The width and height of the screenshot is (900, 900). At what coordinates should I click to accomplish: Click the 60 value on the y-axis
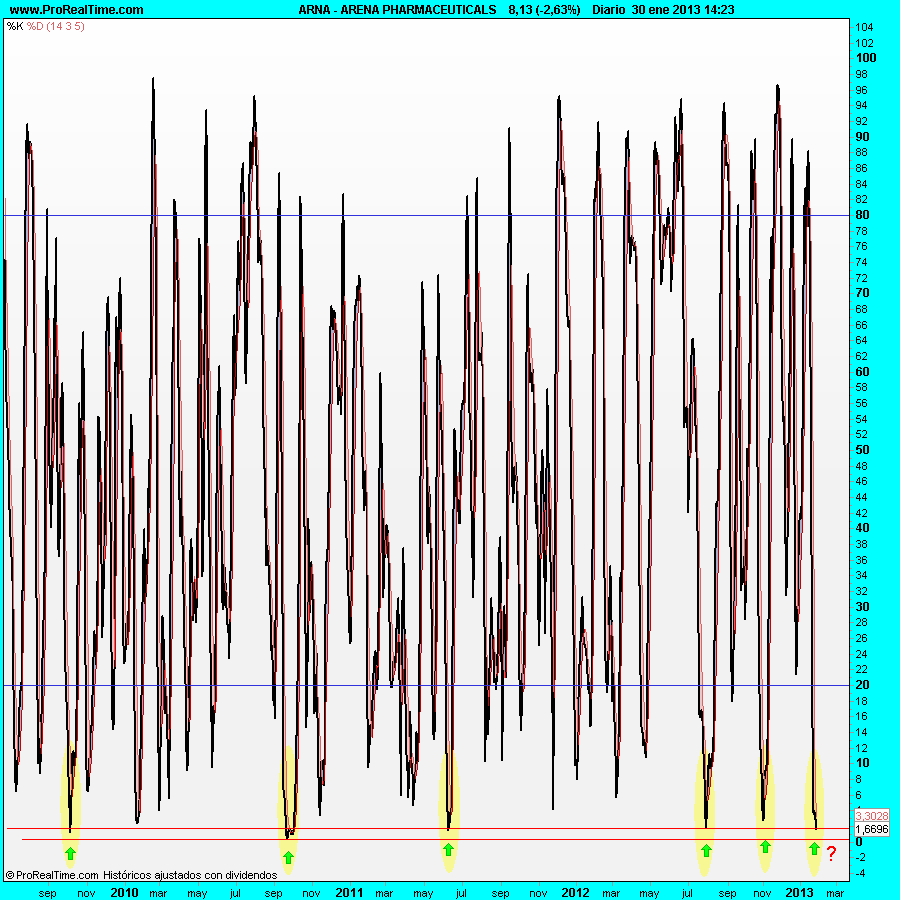tap(862, 371)
